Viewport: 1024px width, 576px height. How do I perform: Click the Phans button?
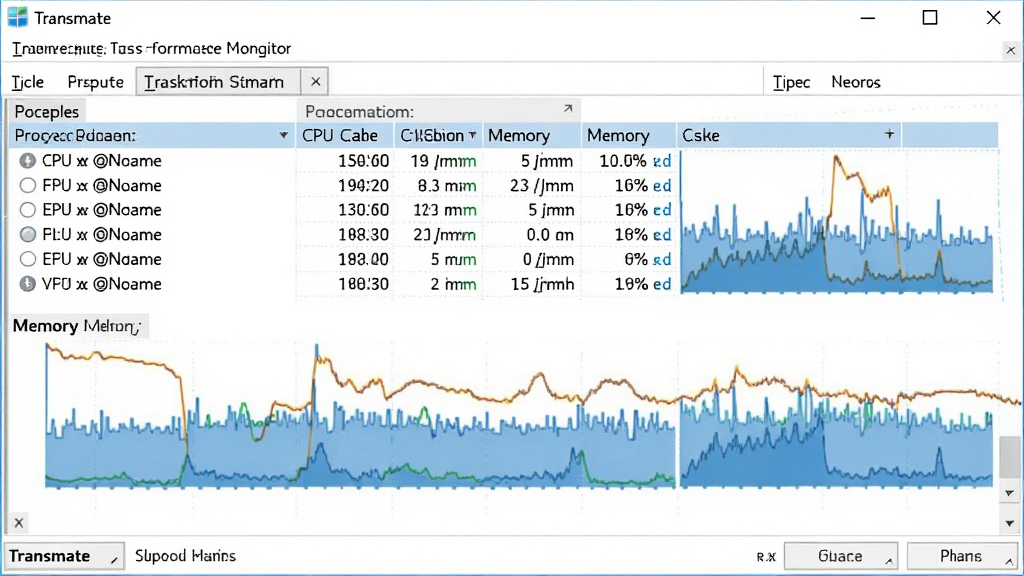coord(961,556)
